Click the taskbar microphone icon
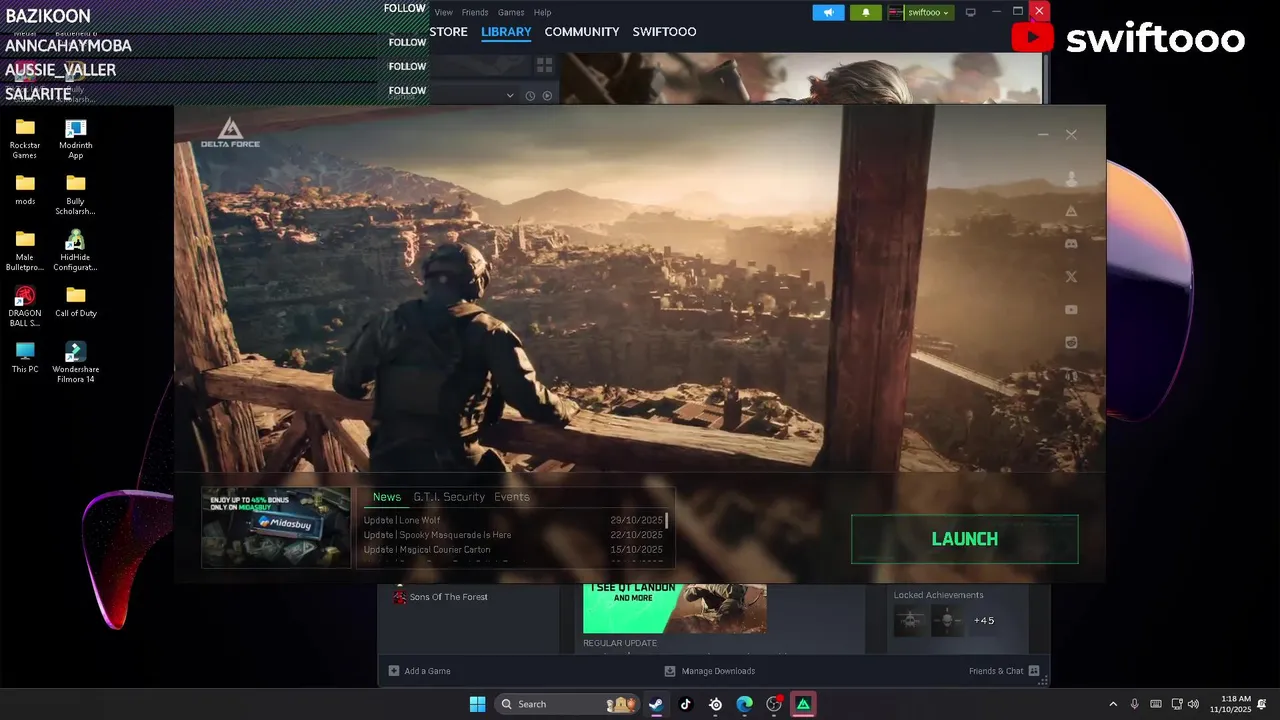The width and height of the screenshot is (1280, 720). click(x=1134, y=704)
